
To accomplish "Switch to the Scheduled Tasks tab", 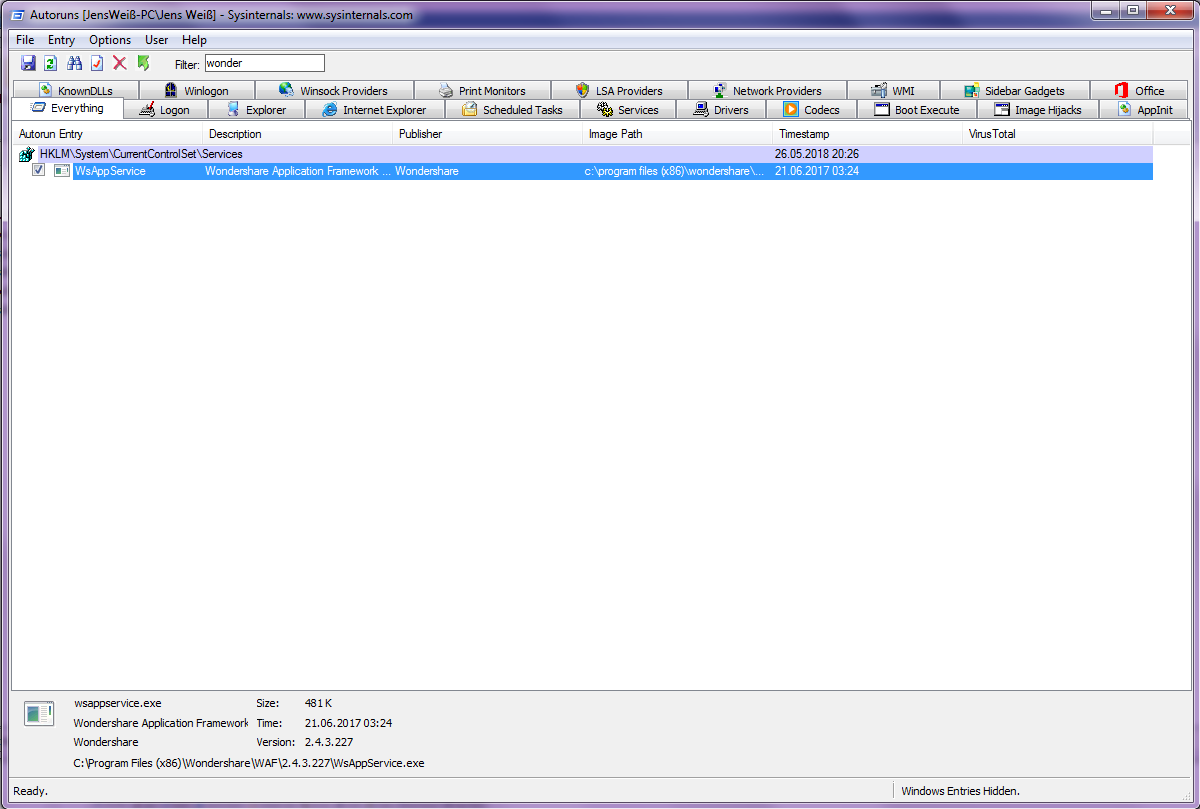I will pos(512,110).
